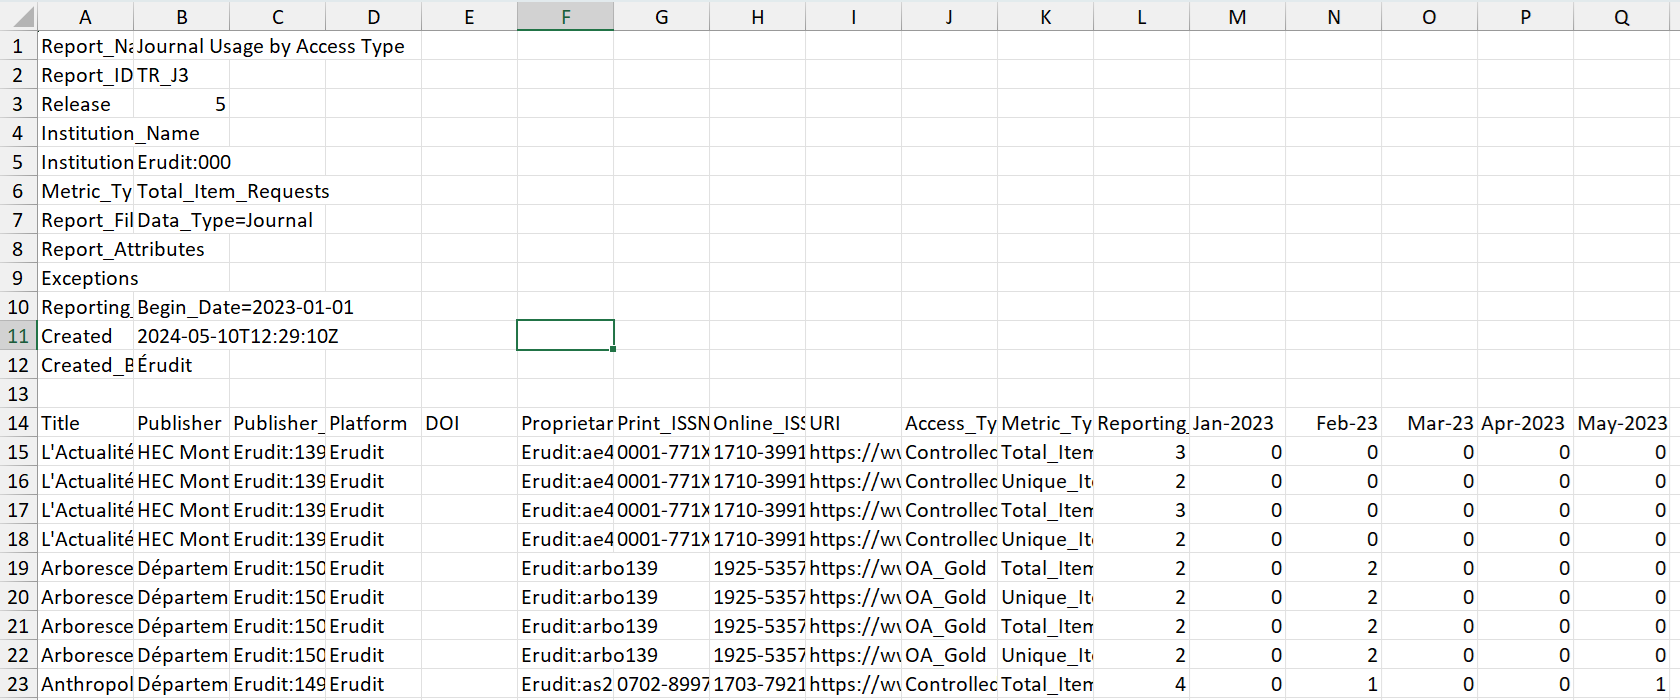Click HEC Mont publisher in row 16
Viewport: 1680px width, 700px height.
pyautogui.click(x=182, y=481)
